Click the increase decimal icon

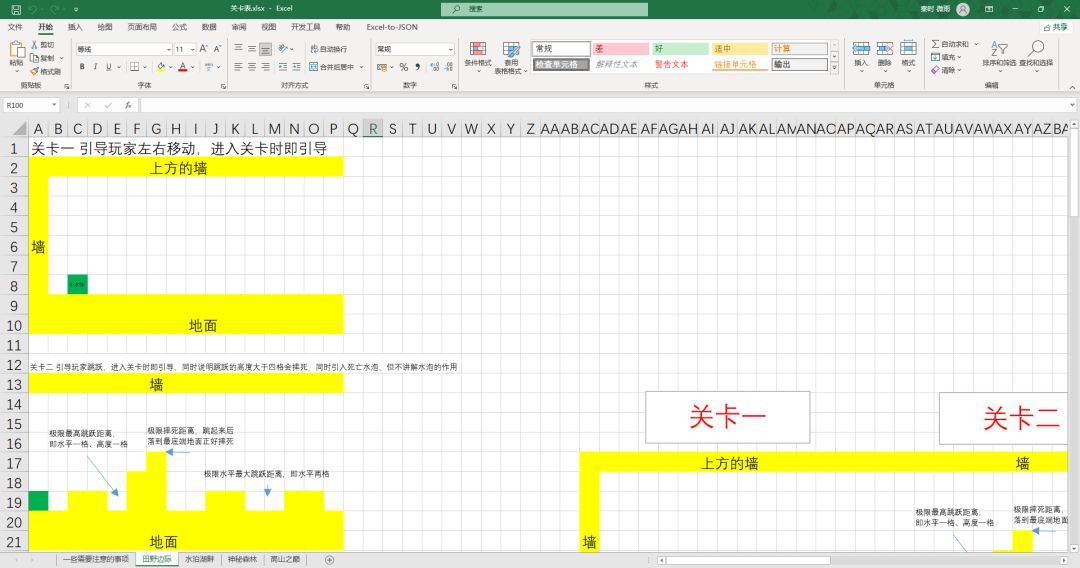point(435,67)
